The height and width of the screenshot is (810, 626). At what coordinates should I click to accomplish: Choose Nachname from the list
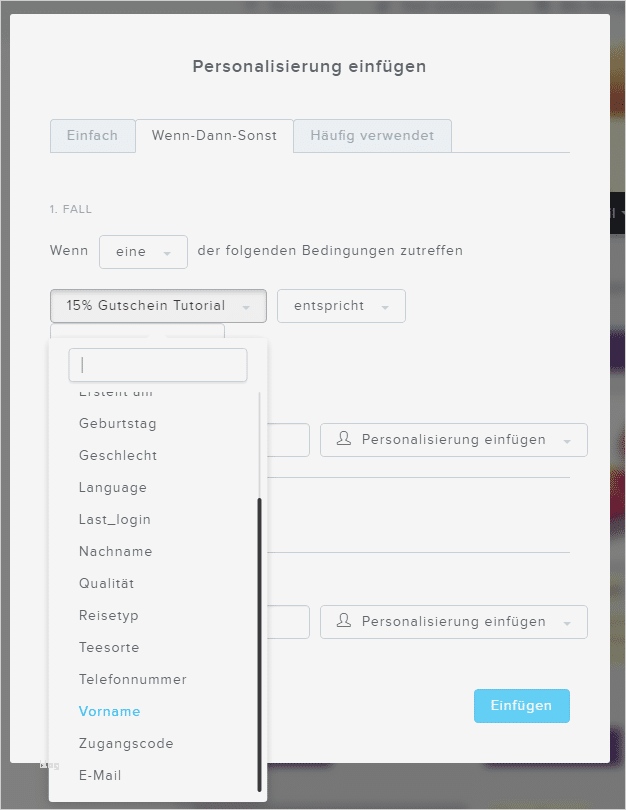tap(116, 552)
